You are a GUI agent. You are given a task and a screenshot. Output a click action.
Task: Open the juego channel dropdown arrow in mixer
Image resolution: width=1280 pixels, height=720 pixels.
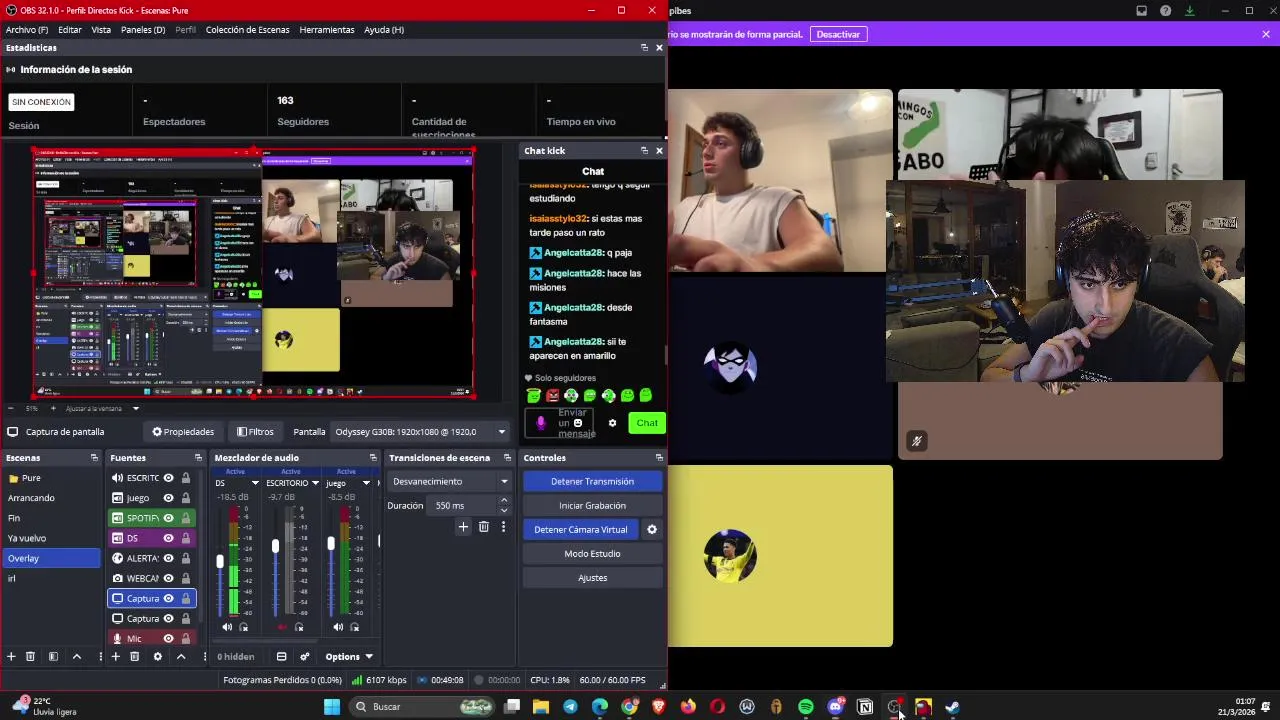366,483
